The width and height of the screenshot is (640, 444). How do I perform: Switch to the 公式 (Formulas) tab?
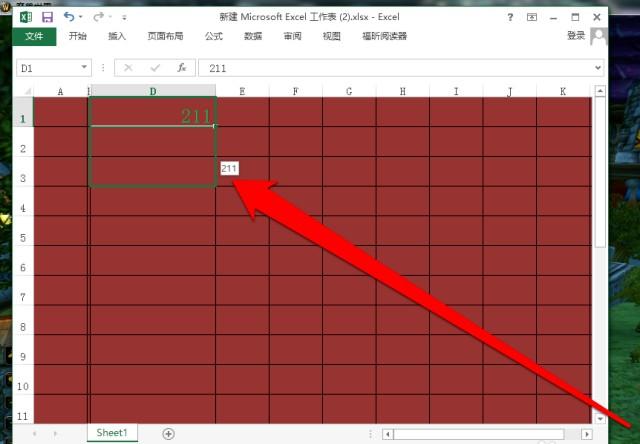pos(214,36)
